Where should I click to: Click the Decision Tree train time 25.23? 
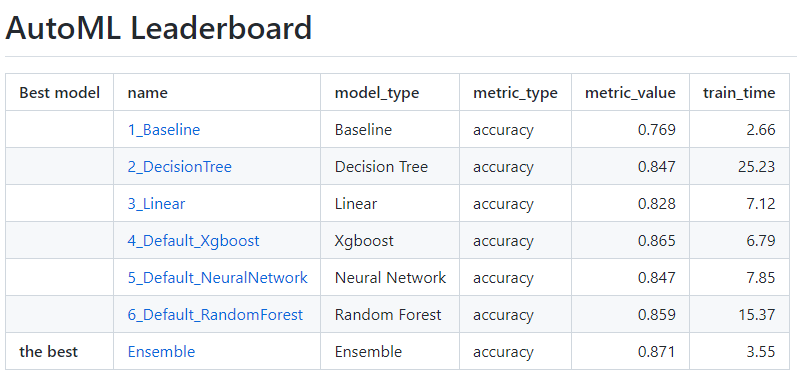(756, 167)
